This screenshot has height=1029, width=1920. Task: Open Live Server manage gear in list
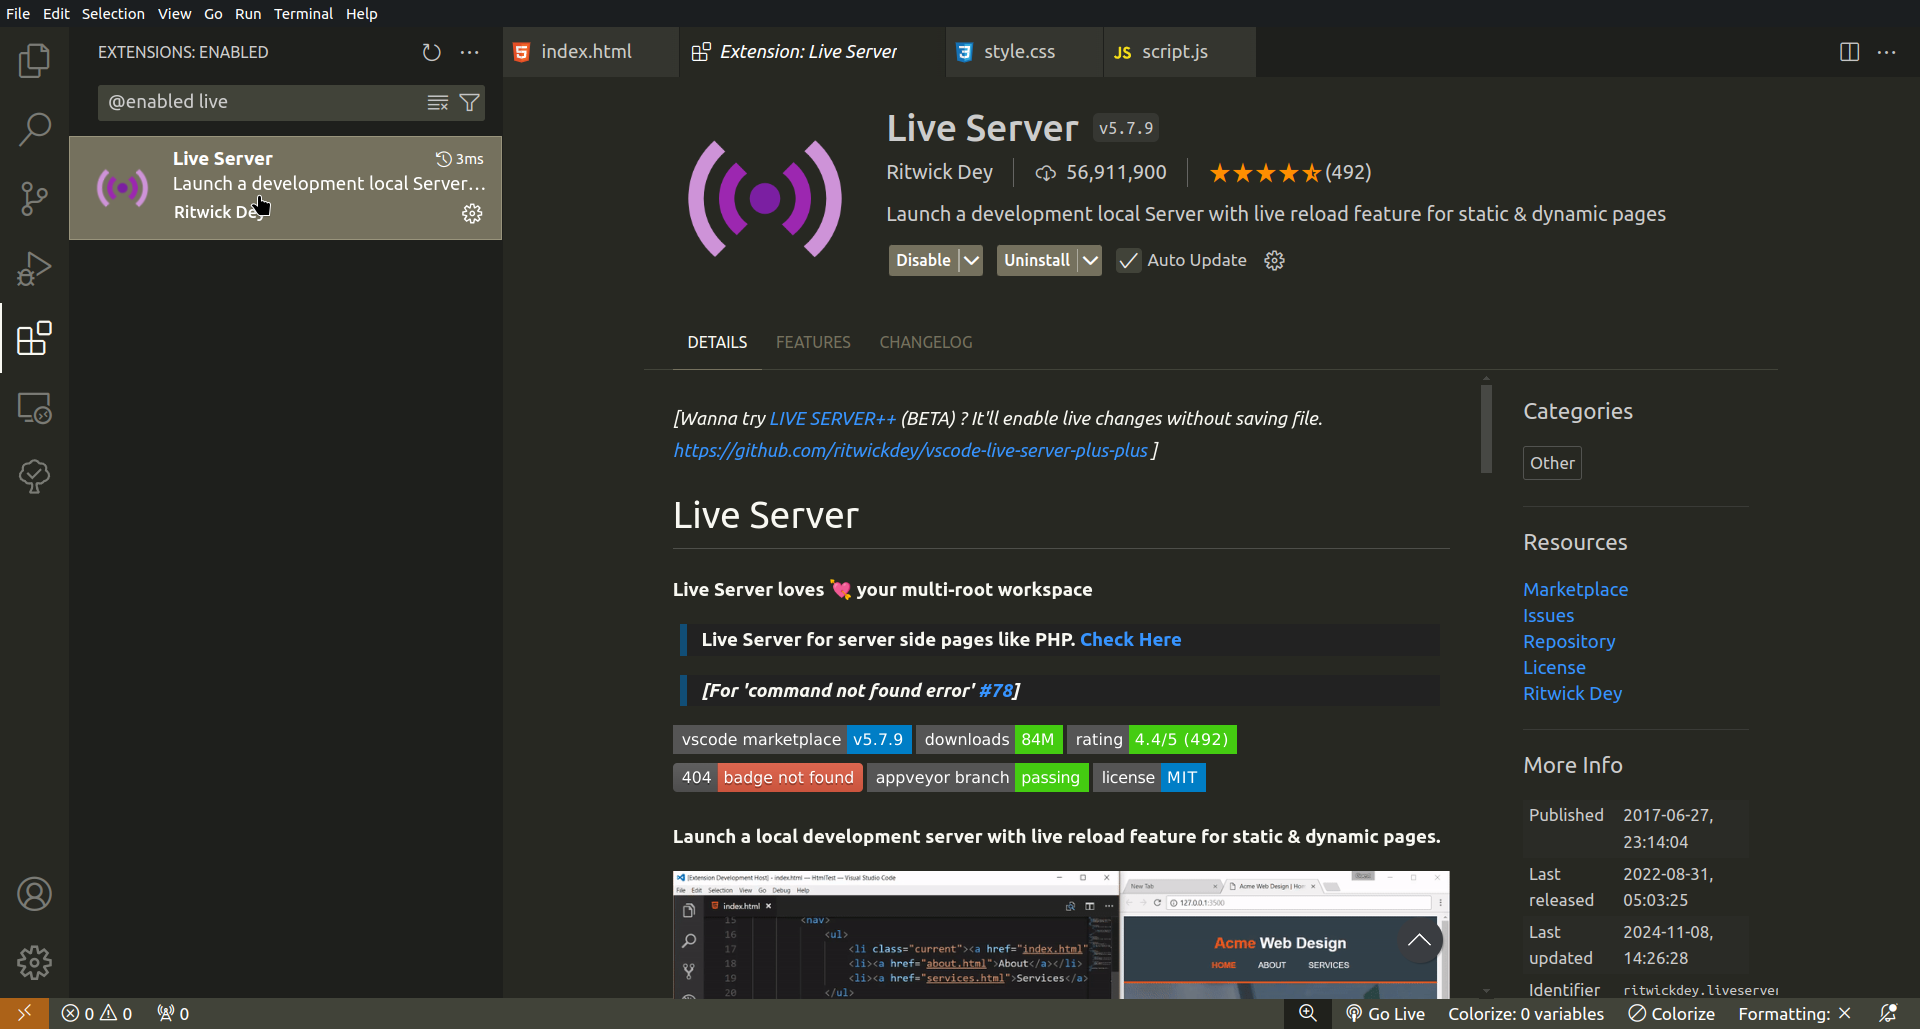pyautogui.click(x=472, y=214)
